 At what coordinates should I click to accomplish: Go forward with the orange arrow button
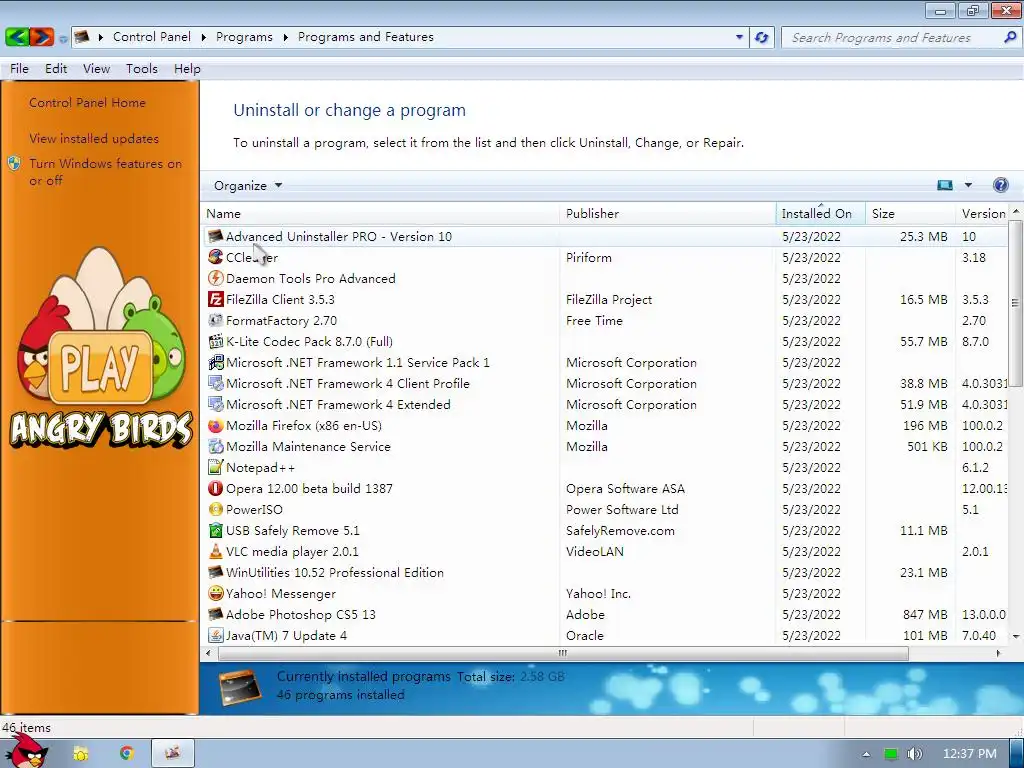point(41,37)
